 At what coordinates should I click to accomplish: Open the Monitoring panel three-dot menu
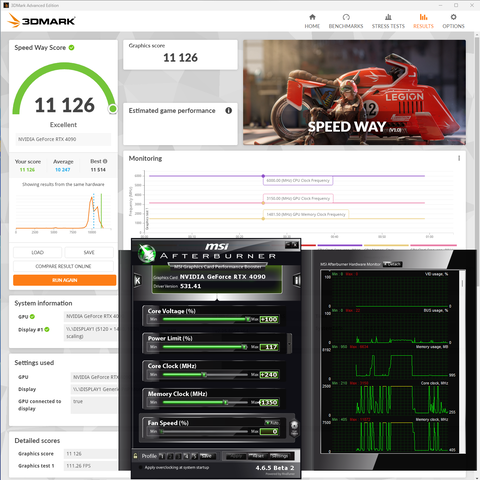click(459, 158)
